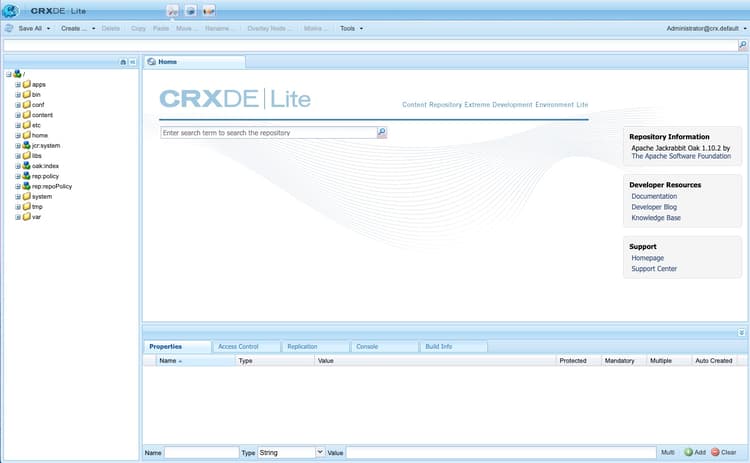The width and height of the screenshot is (750, 463).
Task: Switch to the Console tab
Action: [367, 347]
